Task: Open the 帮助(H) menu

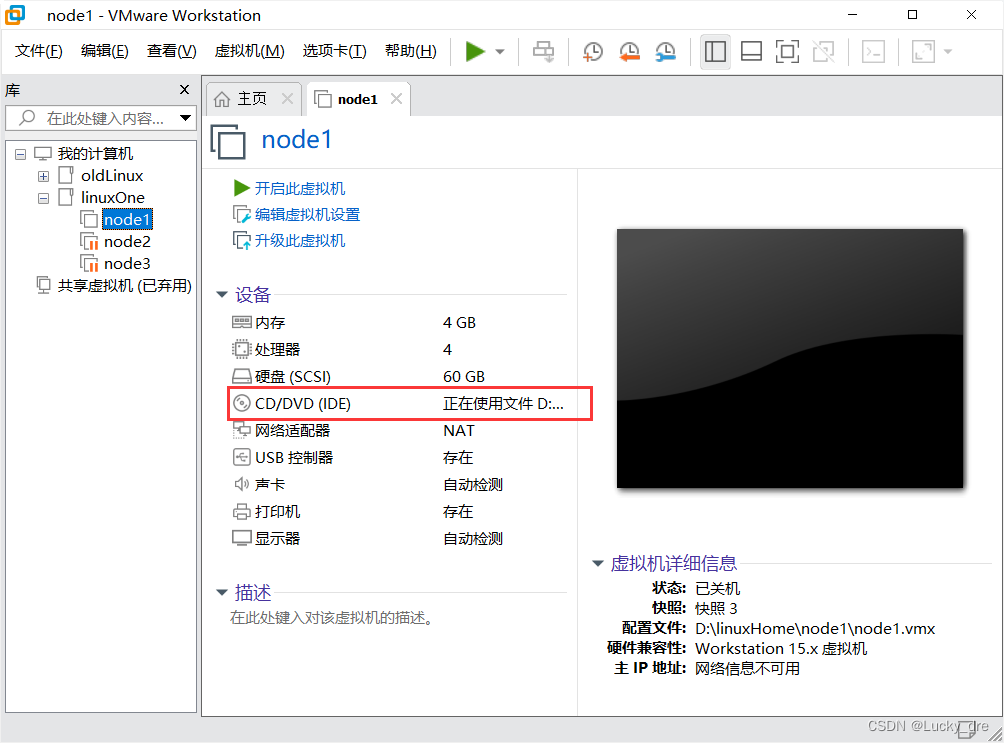Action: coord(410,51)
